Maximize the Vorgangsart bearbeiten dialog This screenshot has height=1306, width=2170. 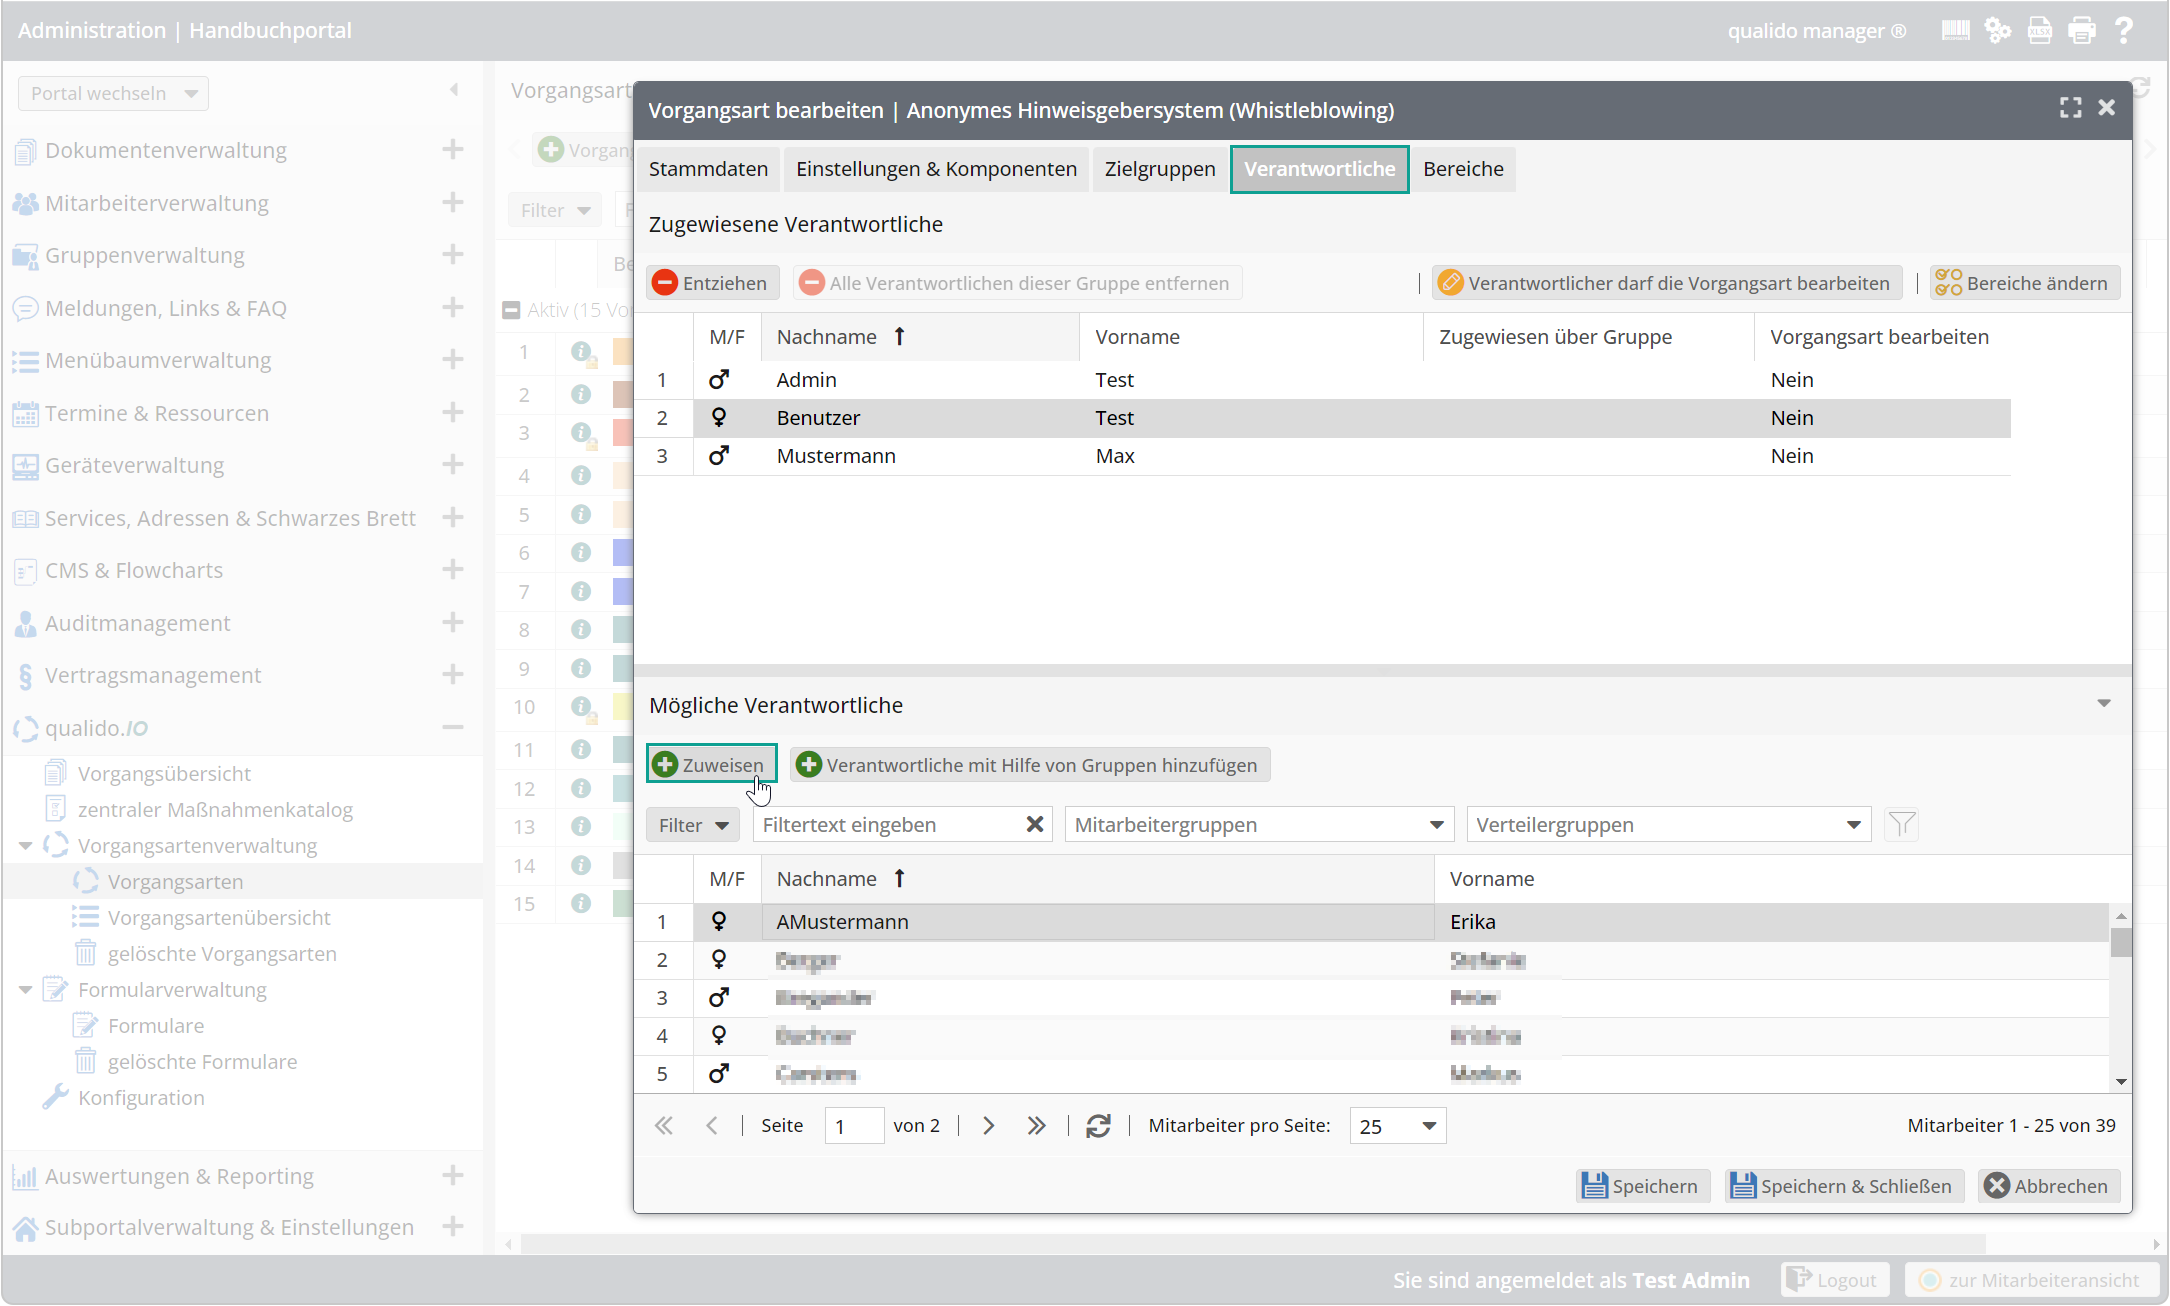[x=2070, y=108]
